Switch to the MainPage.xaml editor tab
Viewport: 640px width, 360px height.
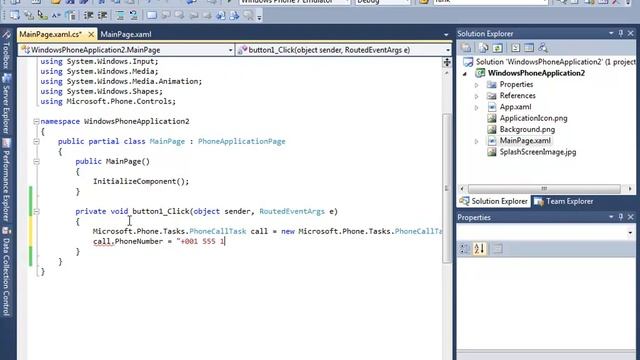click(x=126, y=34)
